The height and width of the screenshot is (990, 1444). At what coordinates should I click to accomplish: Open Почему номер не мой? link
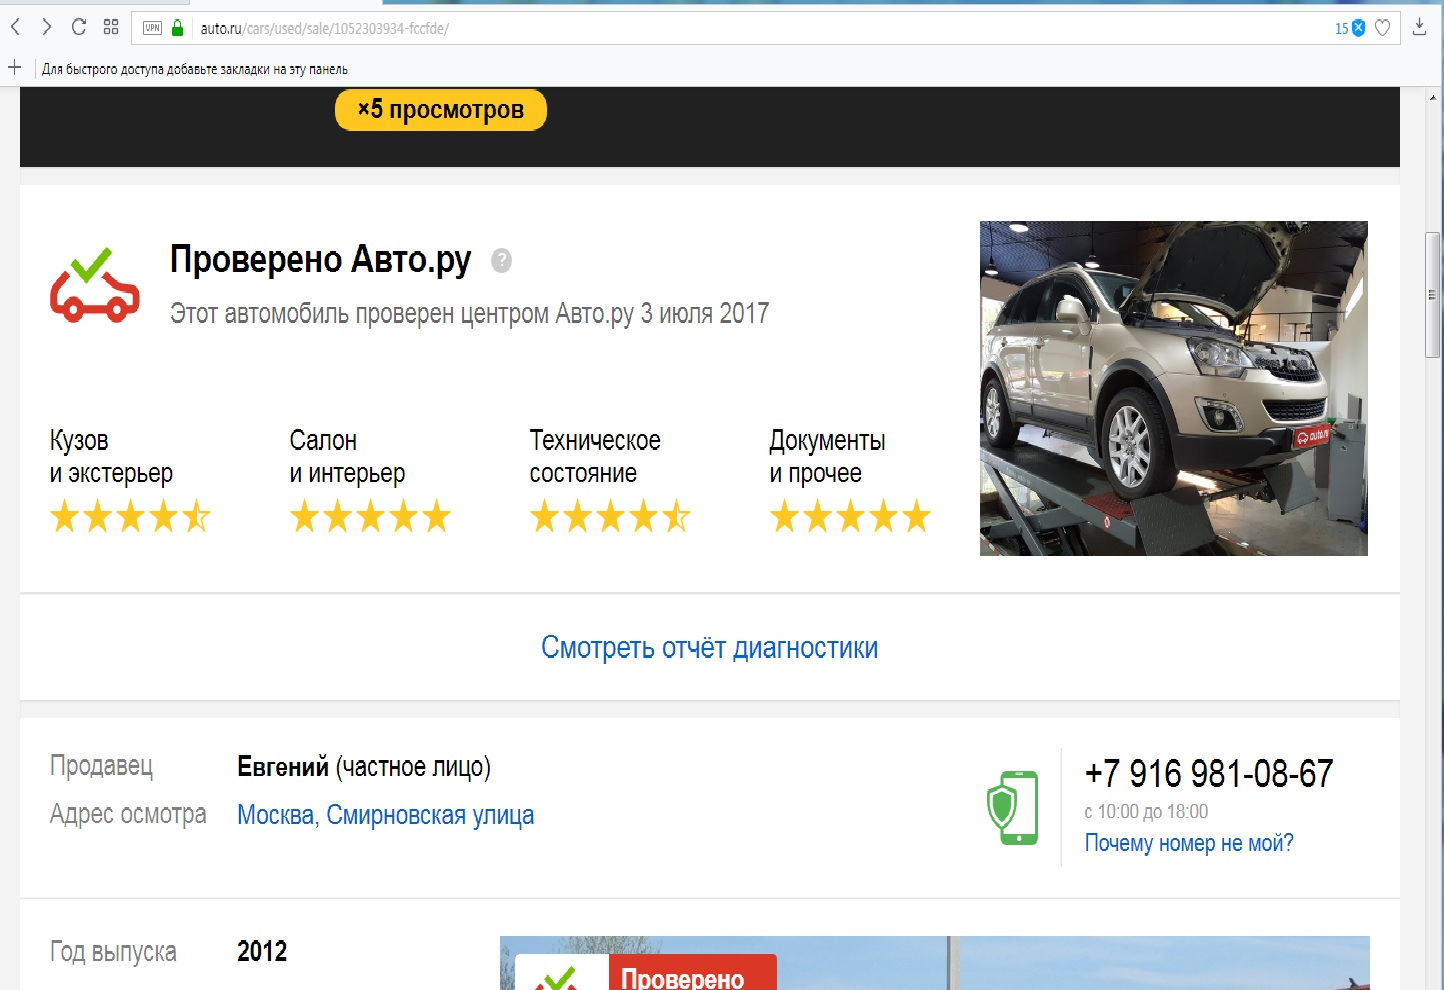click(x=1189, y=843)
